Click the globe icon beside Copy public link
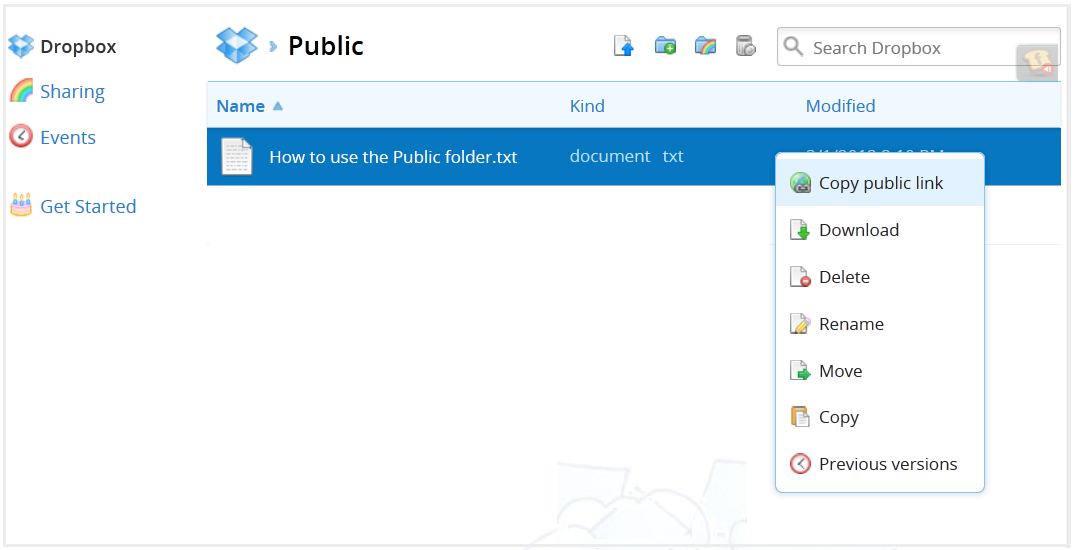This screenshot has height=550, width=1075. [800, 183]
